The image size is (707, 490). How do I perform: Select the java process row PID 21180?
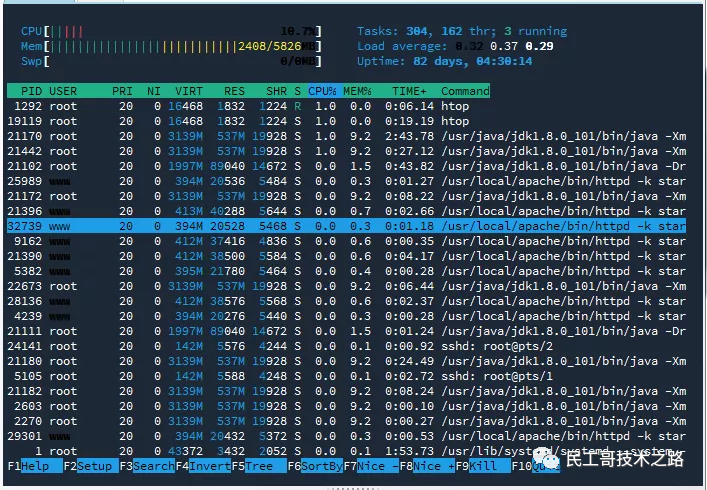click(x=346, y=361)
